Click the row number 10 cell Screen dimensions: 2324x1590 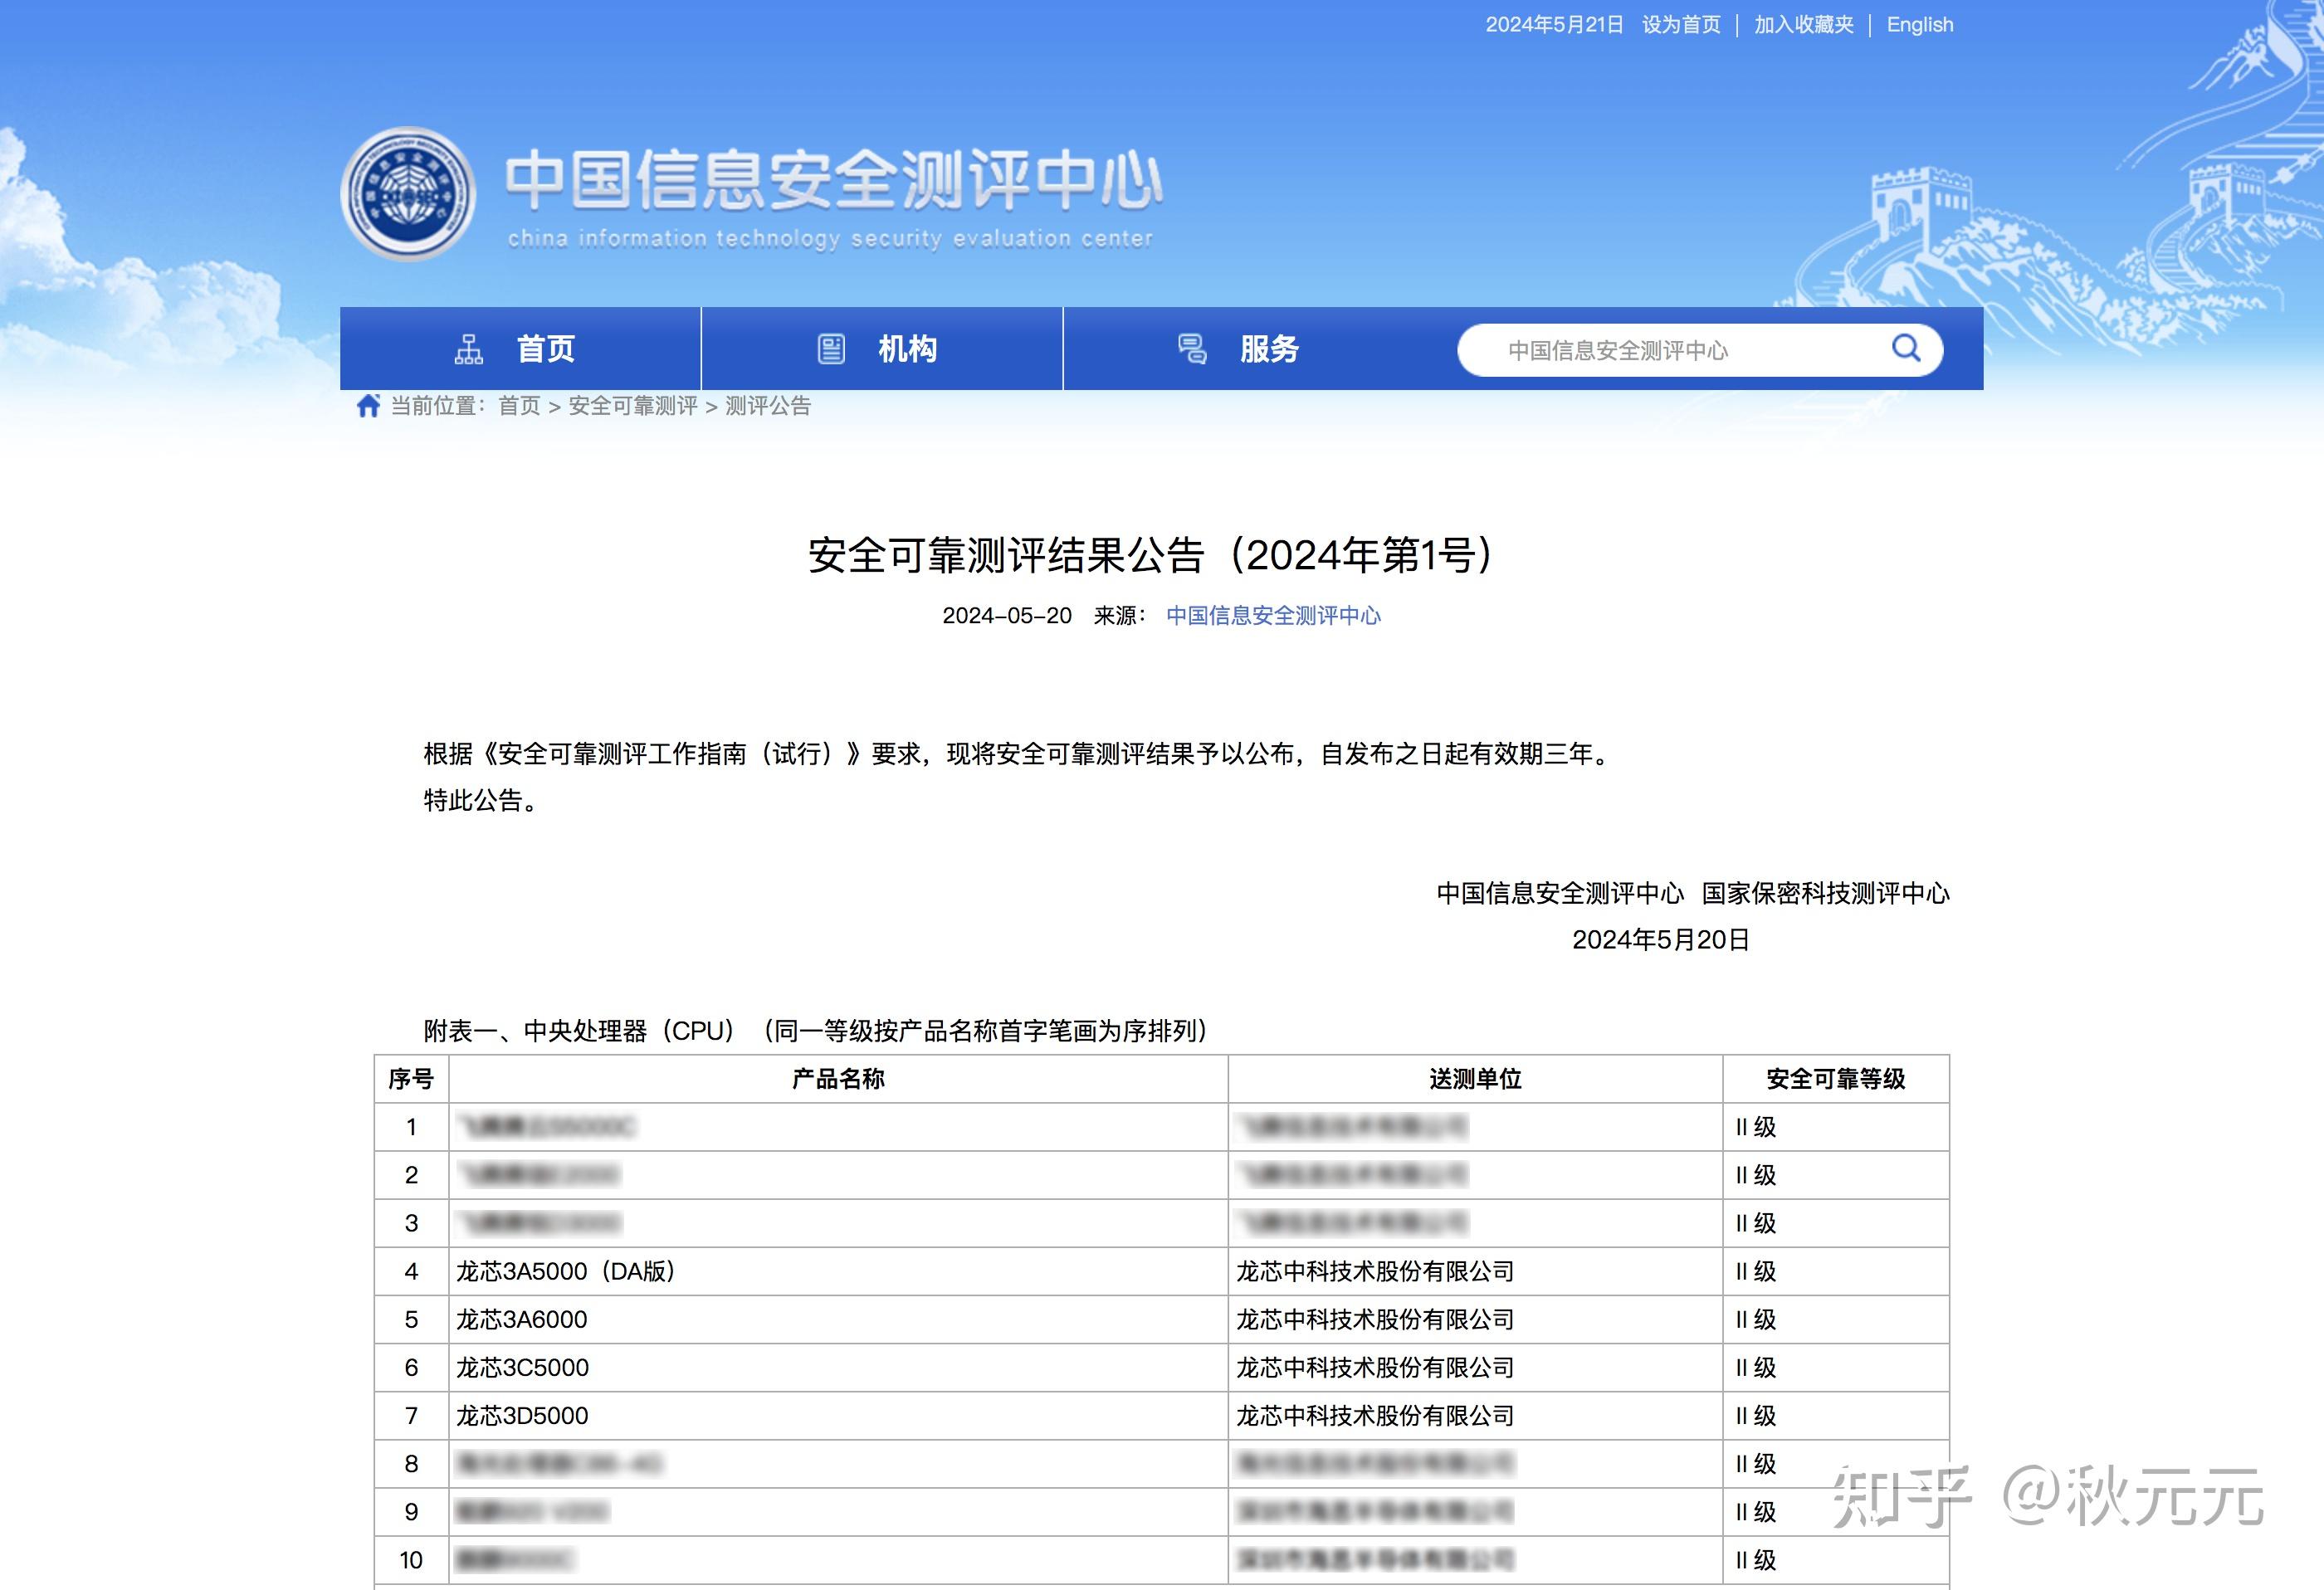pos(411,1560)
